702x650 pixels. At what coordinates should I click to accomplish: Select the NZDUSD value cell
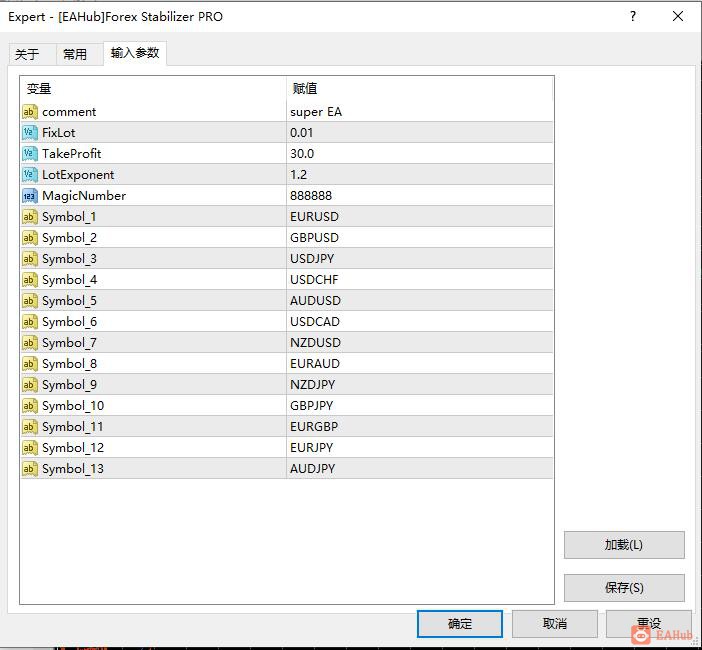tap(420, 342)
